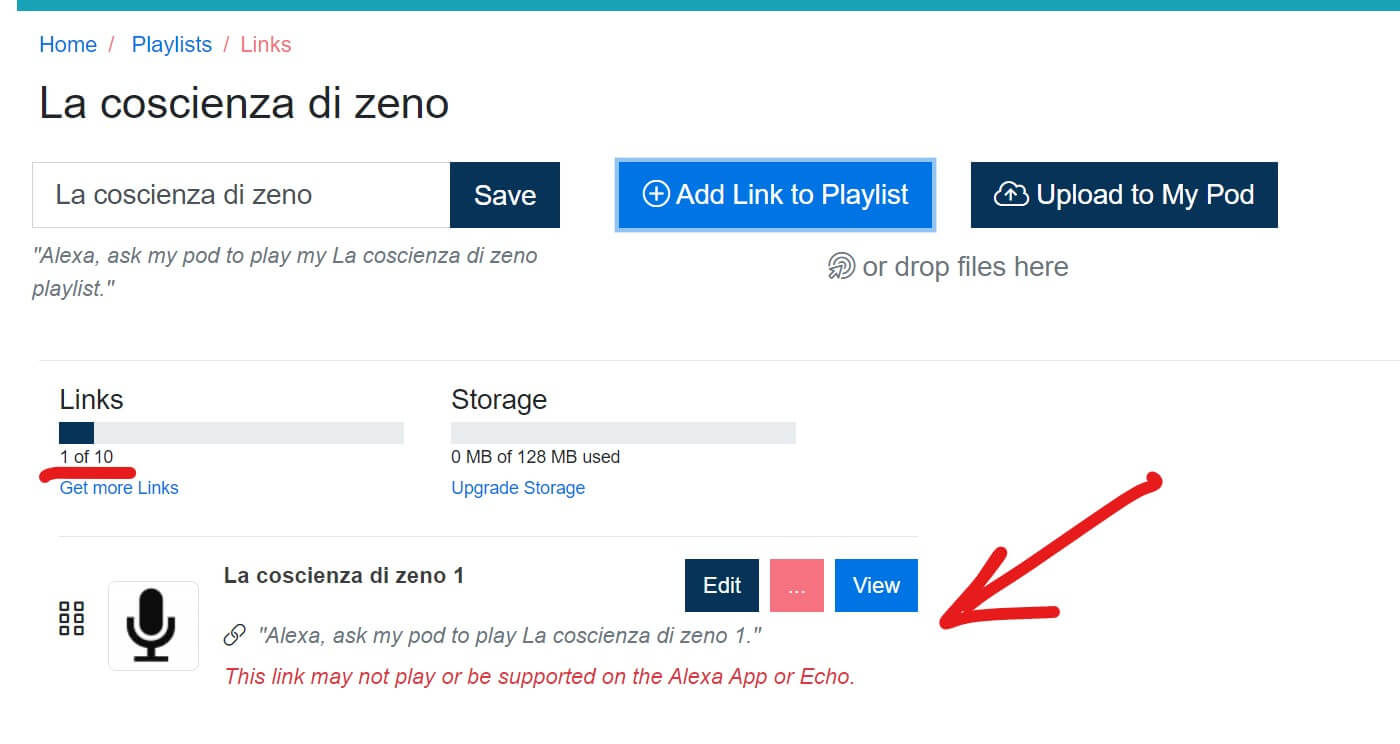View the La coscienza di zeno 1 link

click(x=876, y=586)
